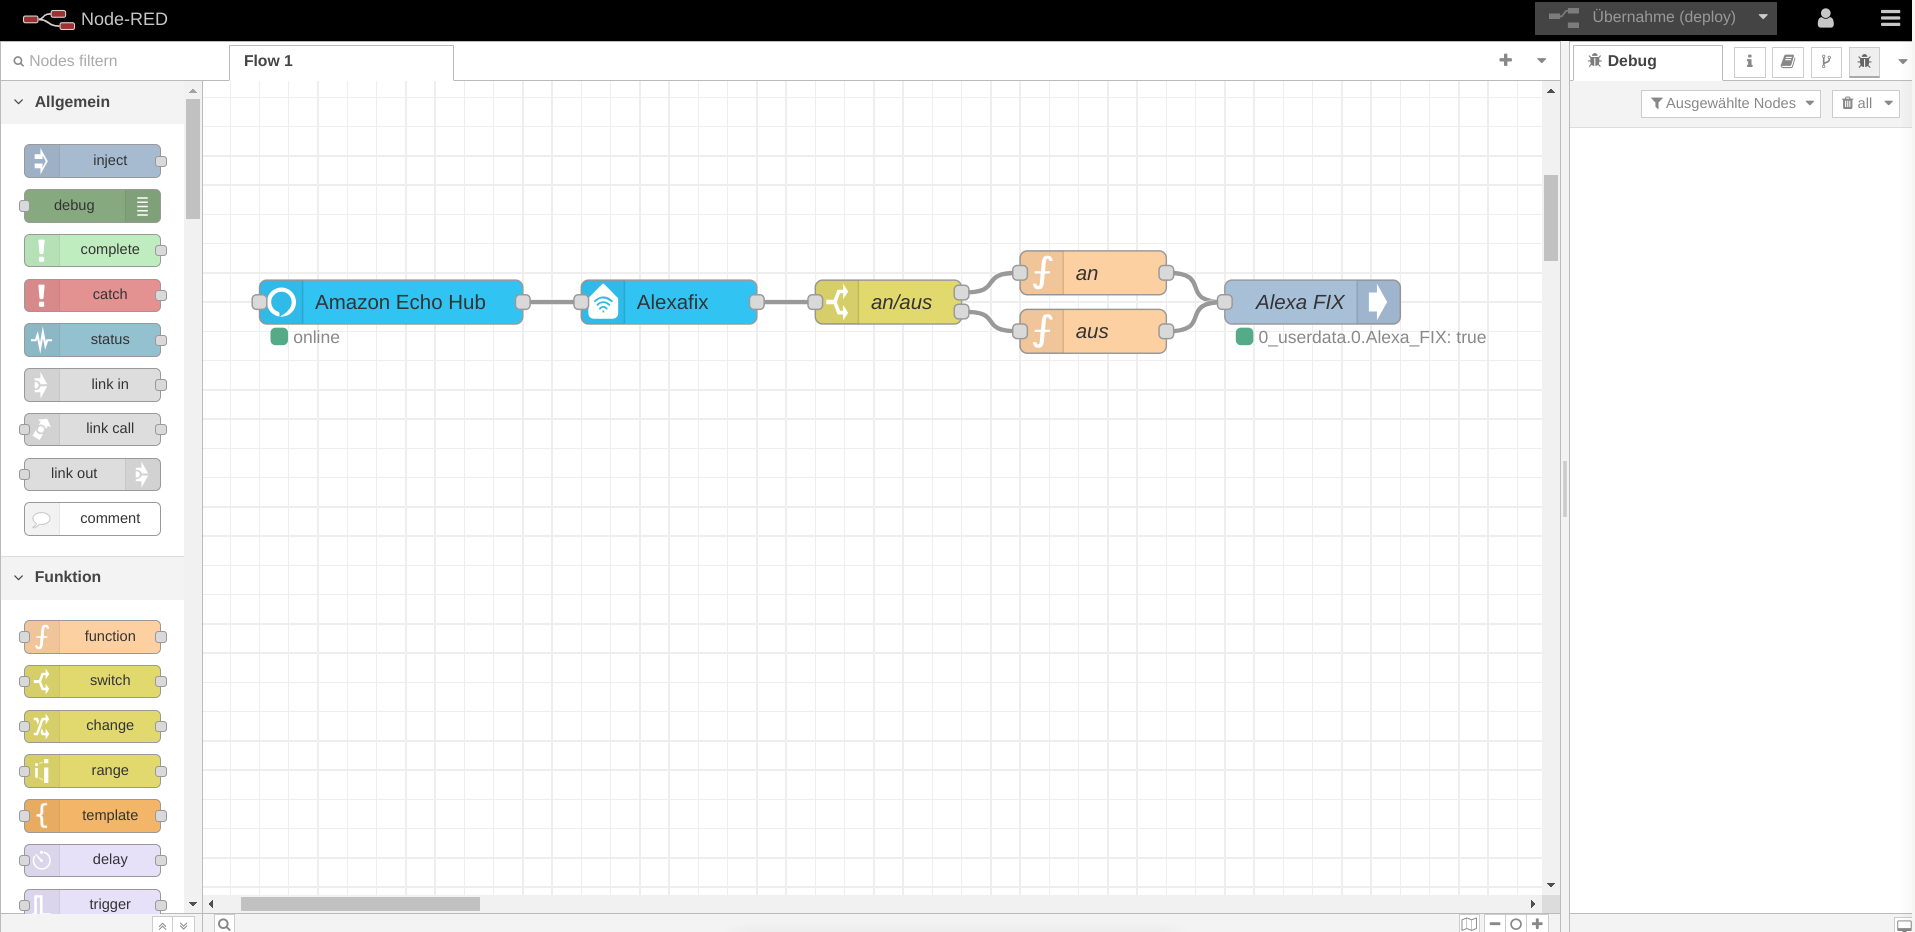Open Ausgewählte Nodes filter dropdown
The height and width of the screenshot is (932, 1915).
[1730, 104]
